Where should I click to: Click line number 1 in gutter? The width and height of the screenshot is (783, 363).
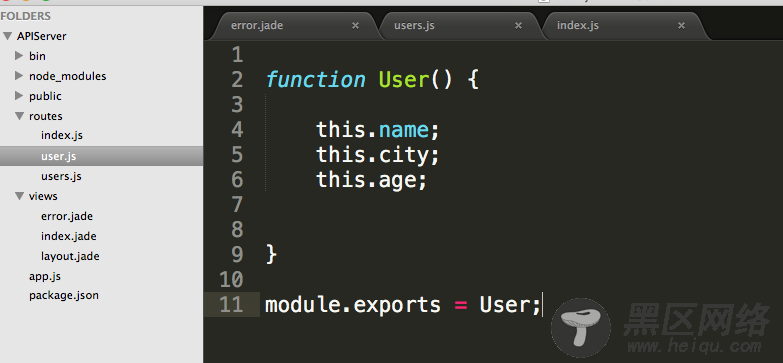(237, 54)
